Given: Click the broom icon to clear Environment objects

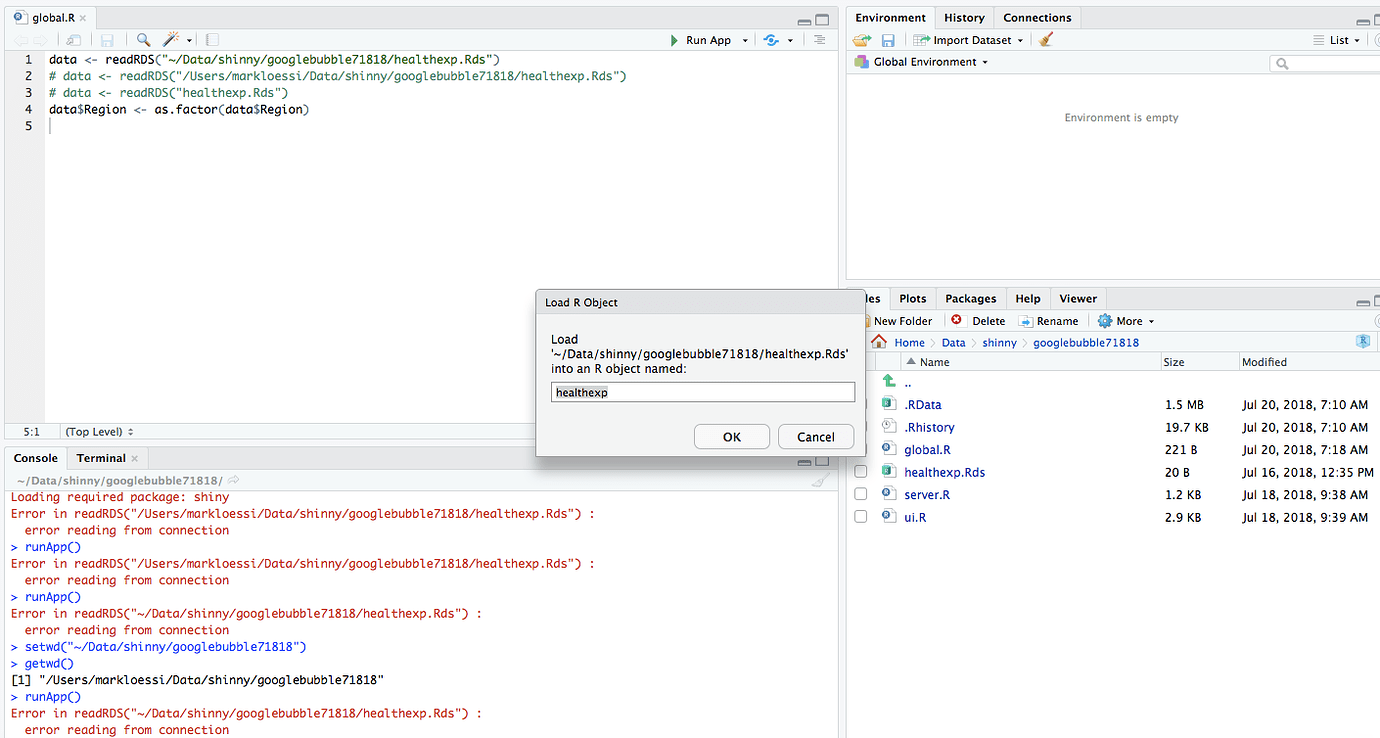Looking at the screenshot, I should click(x=1046, y=39).
